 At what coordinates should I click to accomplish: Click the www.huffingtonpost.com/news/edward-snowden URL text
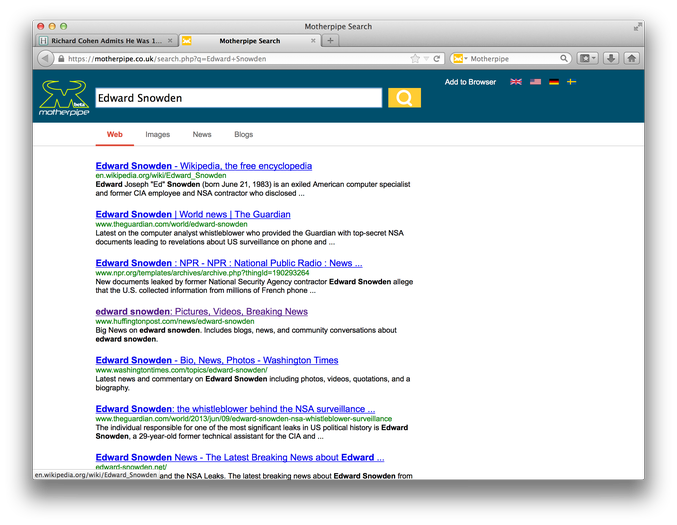click(174, 321)
